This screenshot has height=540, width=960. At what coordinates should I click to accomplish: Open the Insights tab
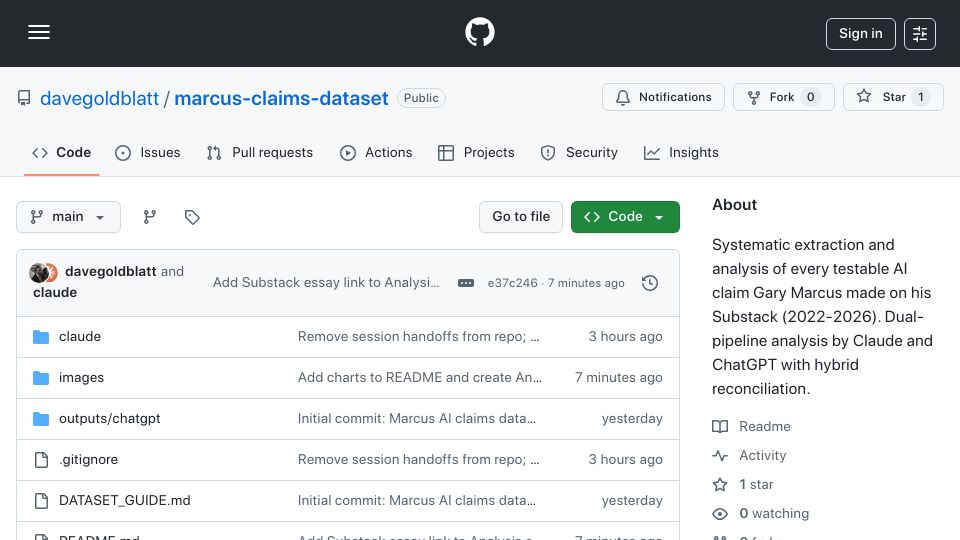pyautogui.click(x=681, y=152)
